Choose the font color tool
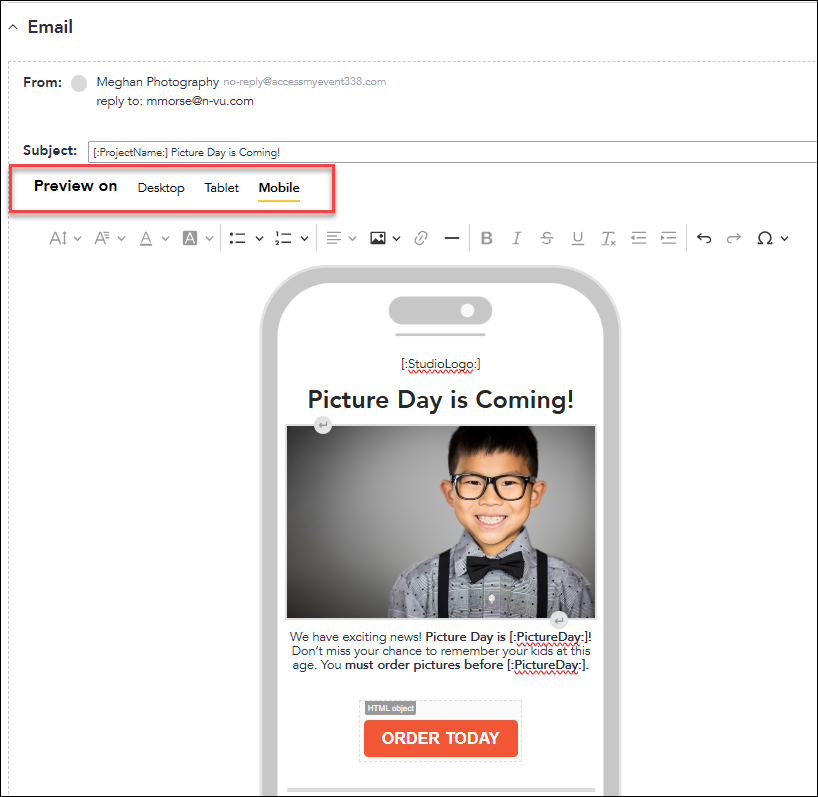The height and width of the screenshot is (797, 818). coord(146,238)
